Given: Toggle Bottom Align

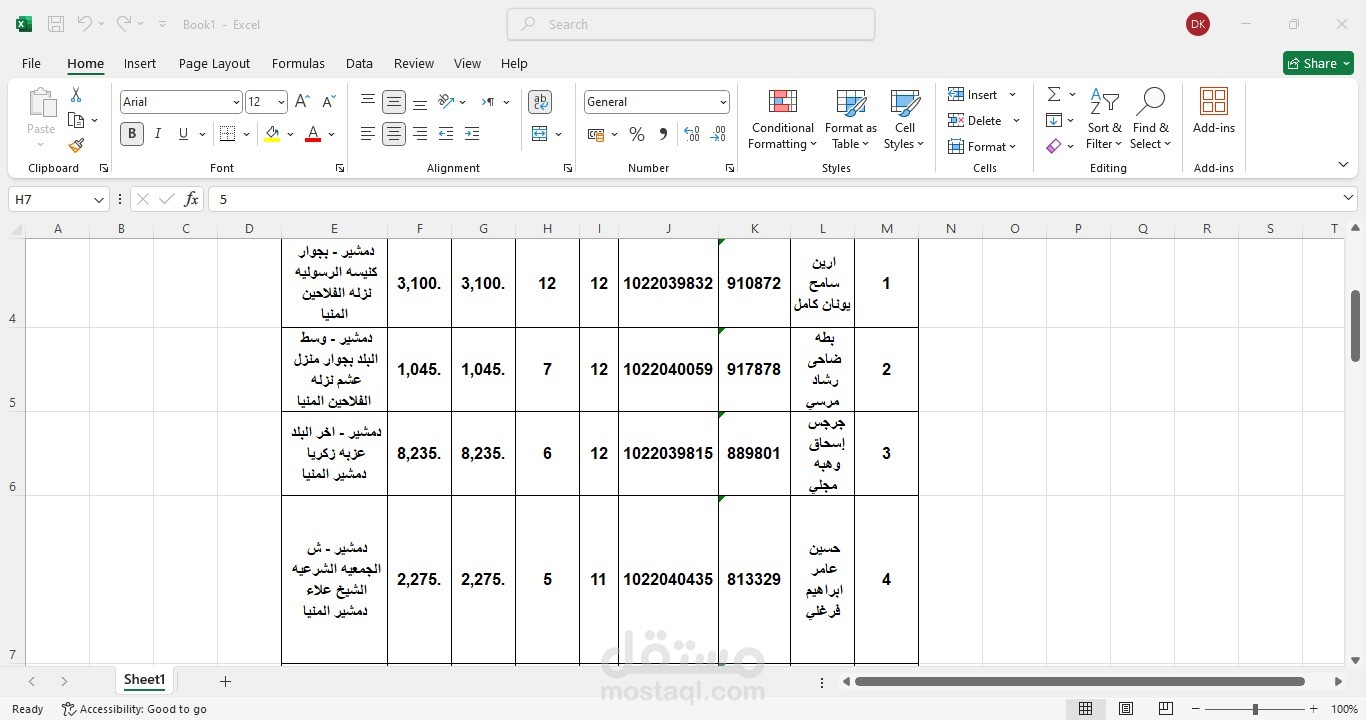Looking at the screenshot, I should (420, 102).
